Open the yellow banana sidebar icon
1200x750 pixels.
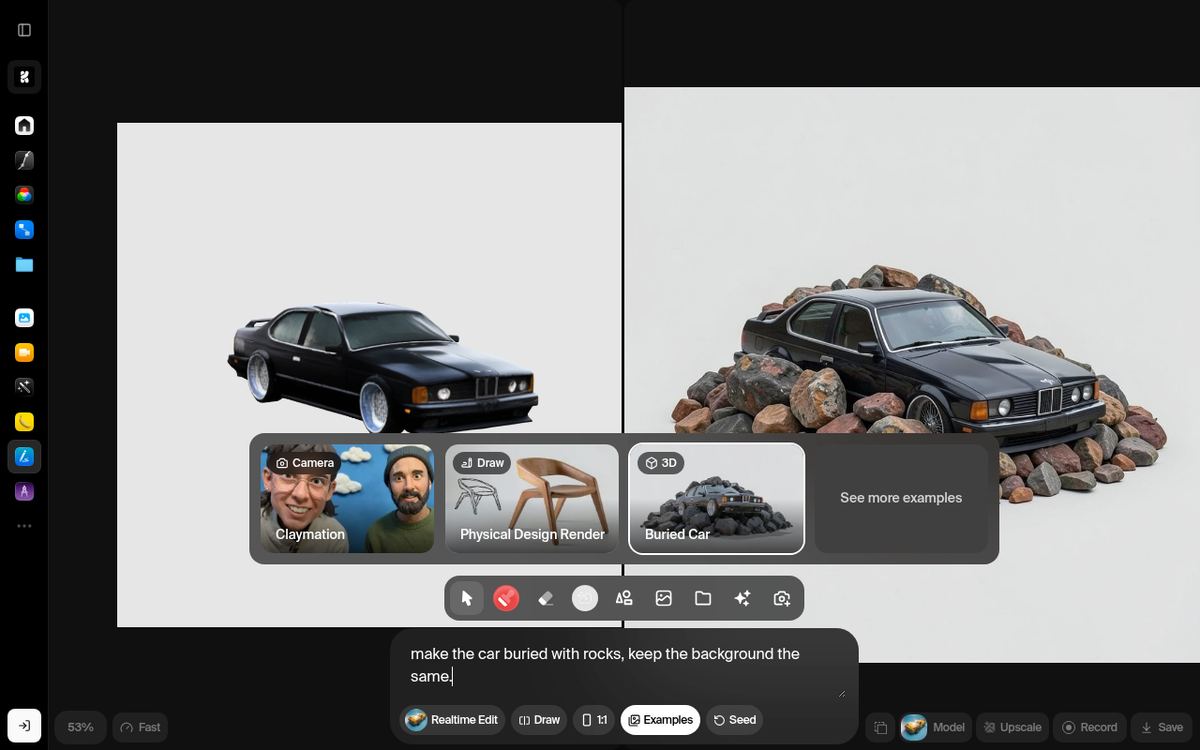click(24, 421)
